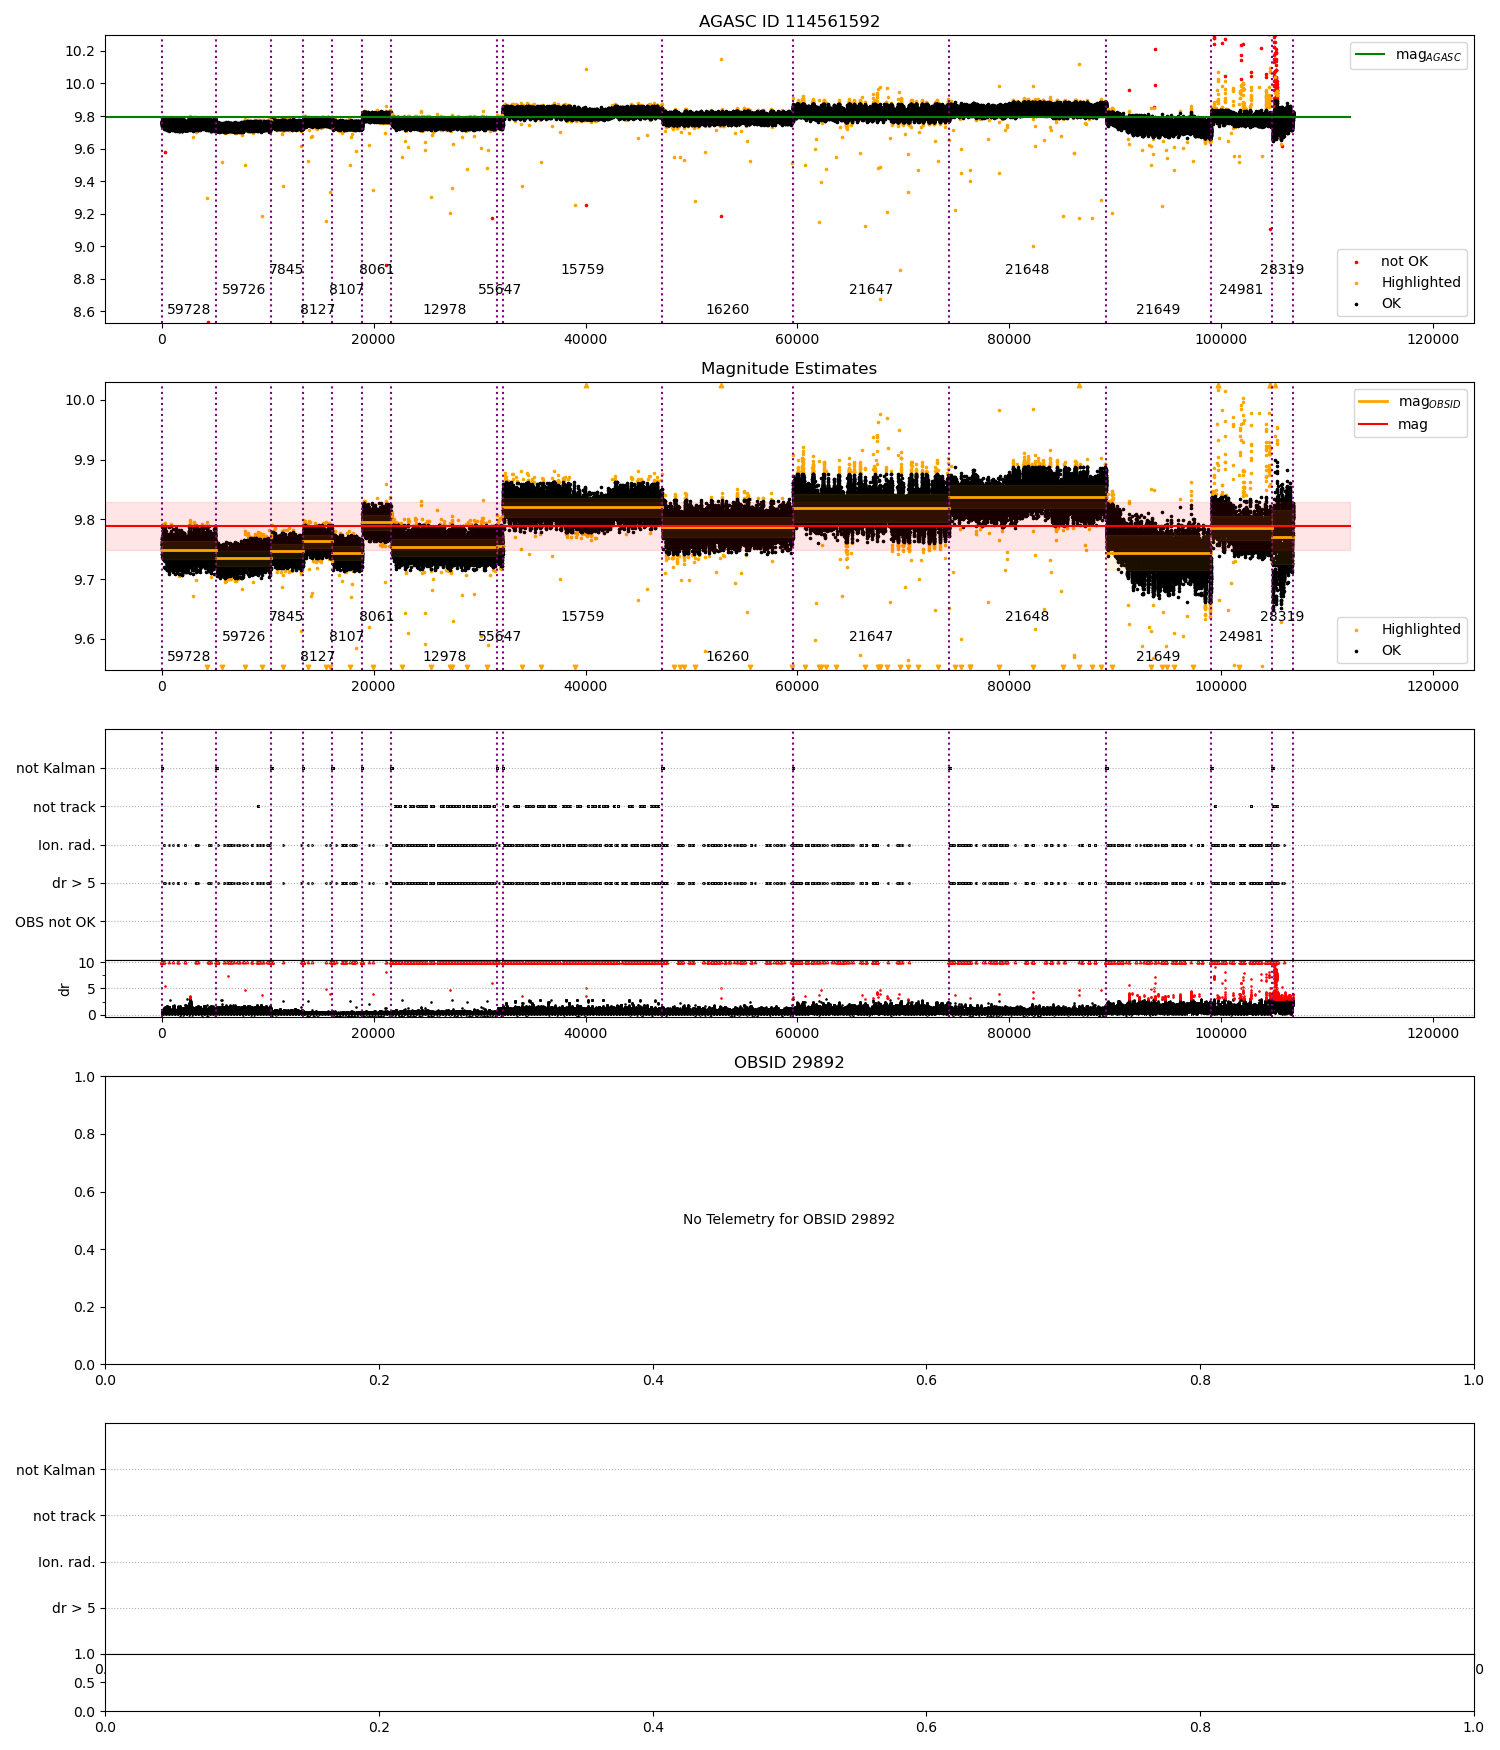Viewport: 1500px width, 1750px height.
Task: Select OBSID label 59728 in the AGASC ID plot
Action: 189,310
